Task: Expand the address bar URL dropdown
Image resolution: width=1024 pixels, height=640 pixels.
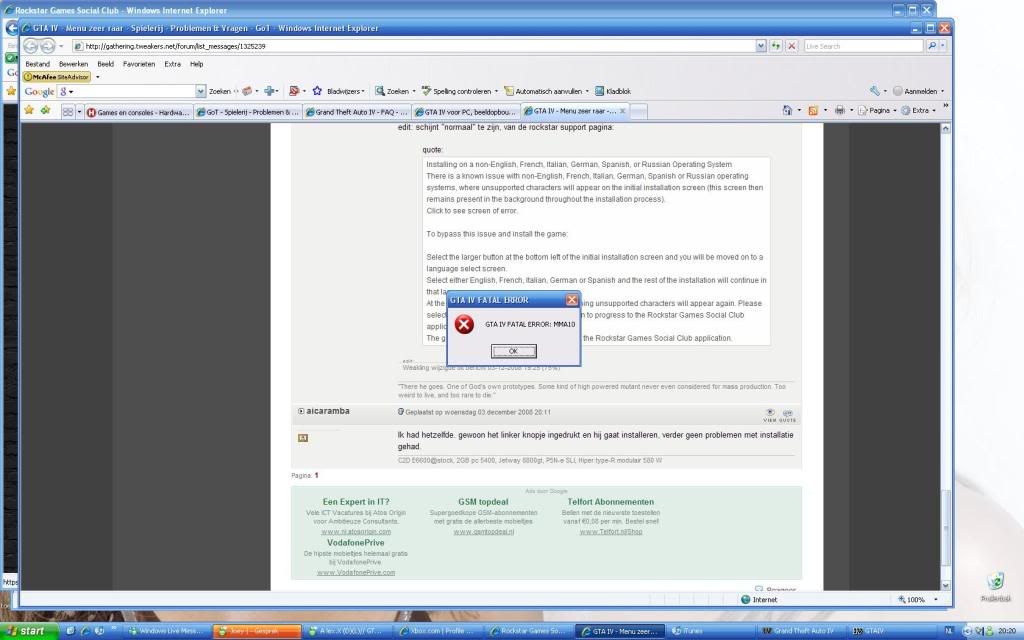Action: coord(759,46)
